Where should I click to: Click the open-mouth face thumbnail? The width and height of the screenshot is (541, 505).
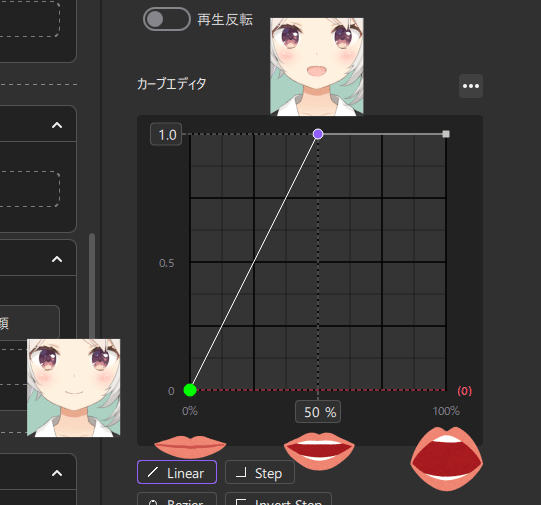click(317, 67)
